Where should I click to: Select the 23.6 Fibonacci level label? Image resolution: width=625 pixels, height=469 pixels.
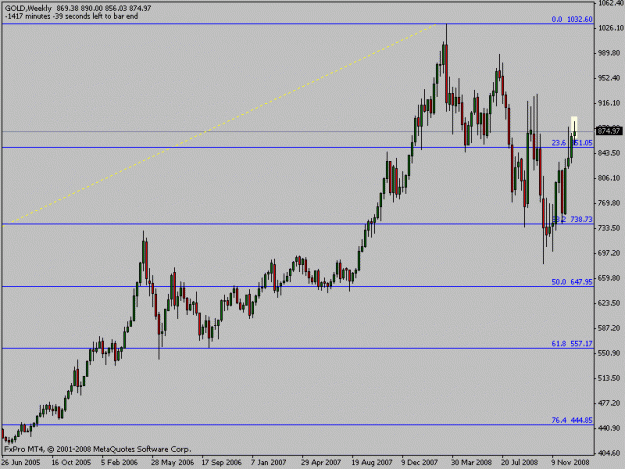click(x=572, y=143)
